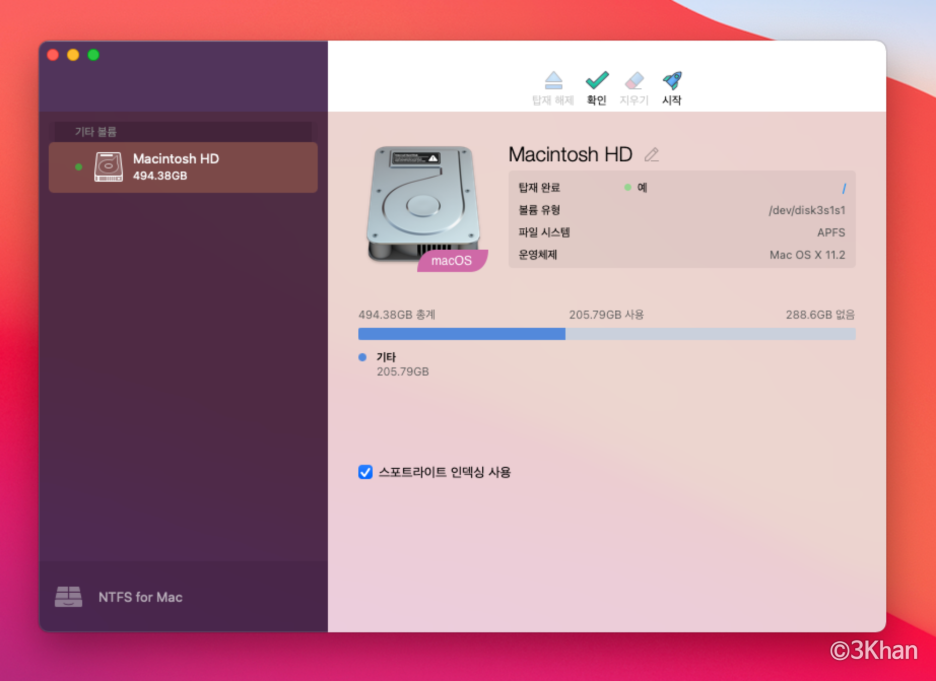Viewport: 936px width, 681px height.
Task: Click the NTFS for Mac text label
Action: pos(140,597)
